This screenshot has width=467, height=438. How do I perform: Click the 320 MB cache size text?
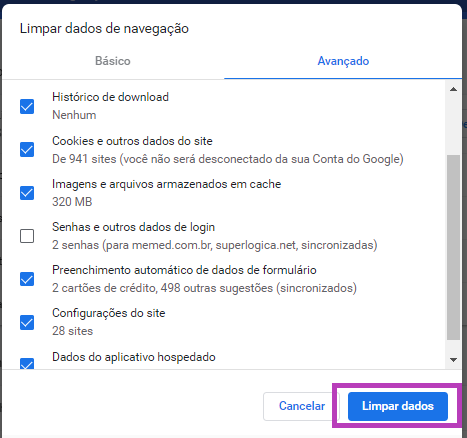[72, 202]
